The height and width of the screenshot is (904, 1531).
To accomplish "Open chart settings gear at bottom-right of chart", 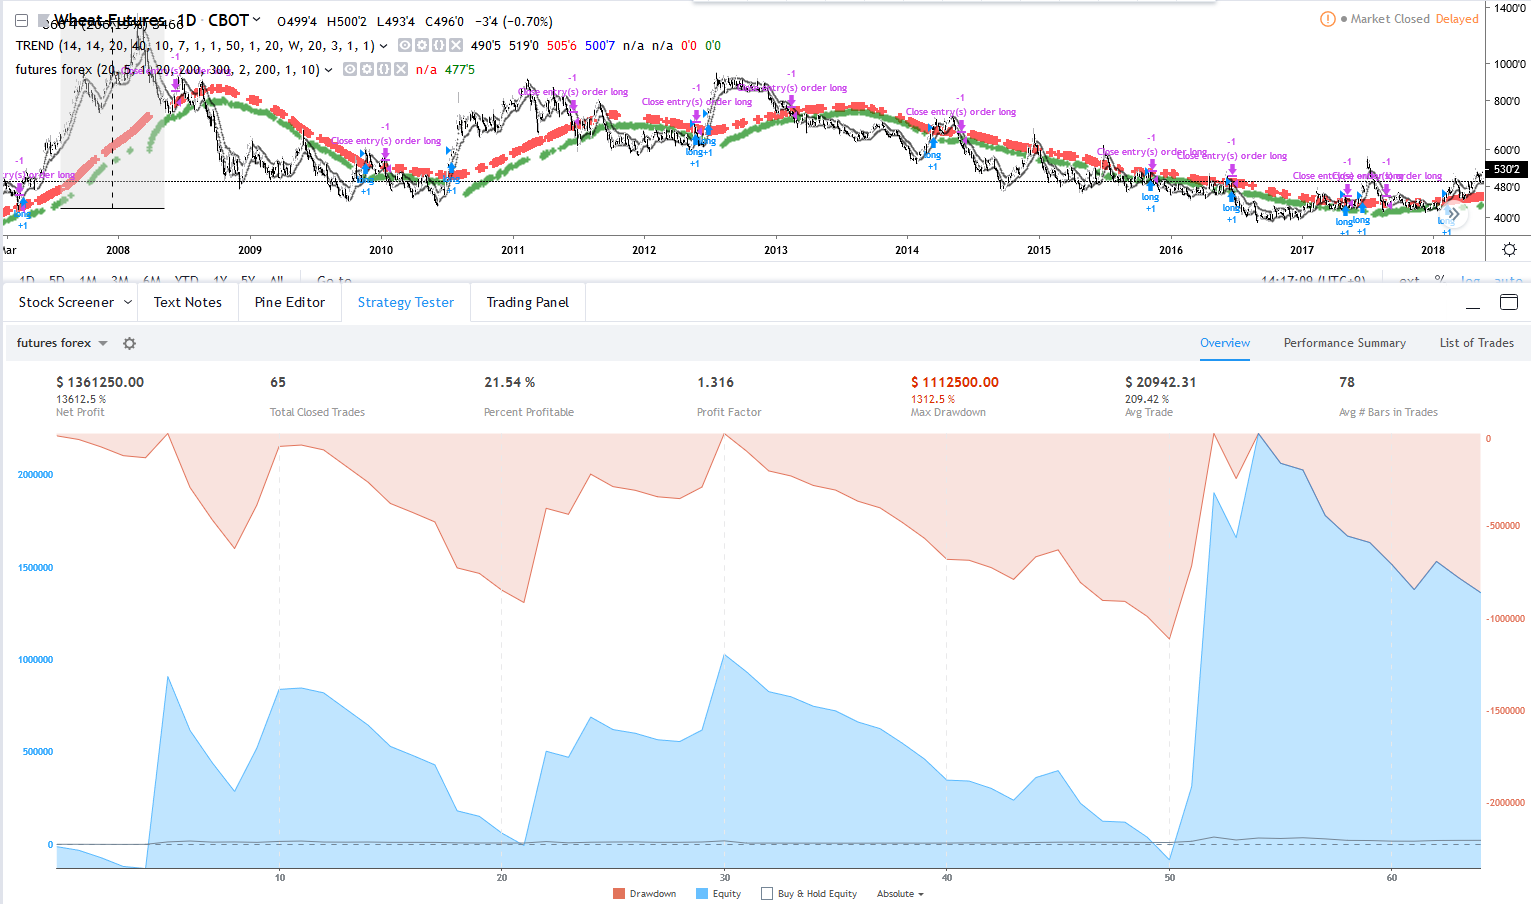I will pos(1509,250).
